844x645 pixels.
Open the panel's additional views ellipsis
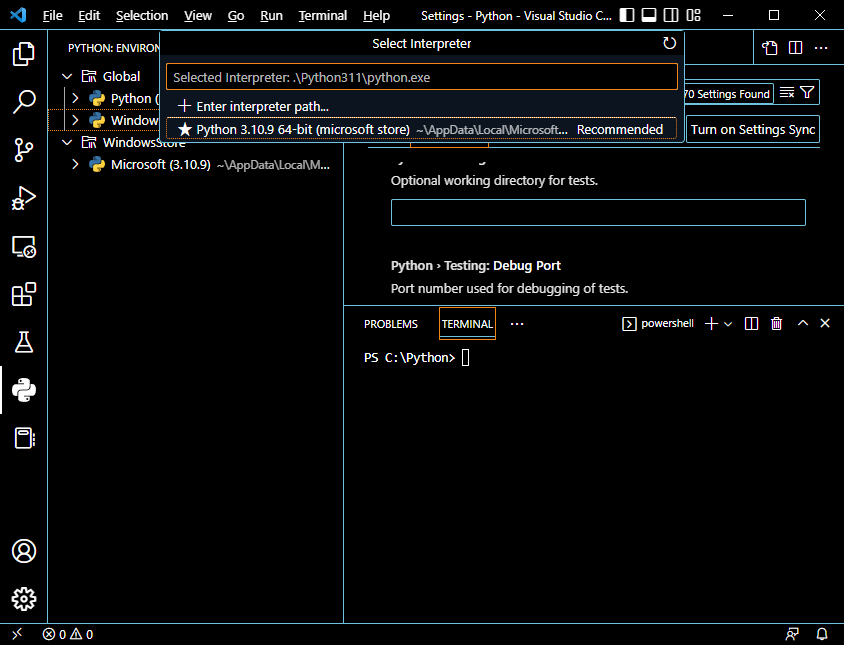[517, 324]
